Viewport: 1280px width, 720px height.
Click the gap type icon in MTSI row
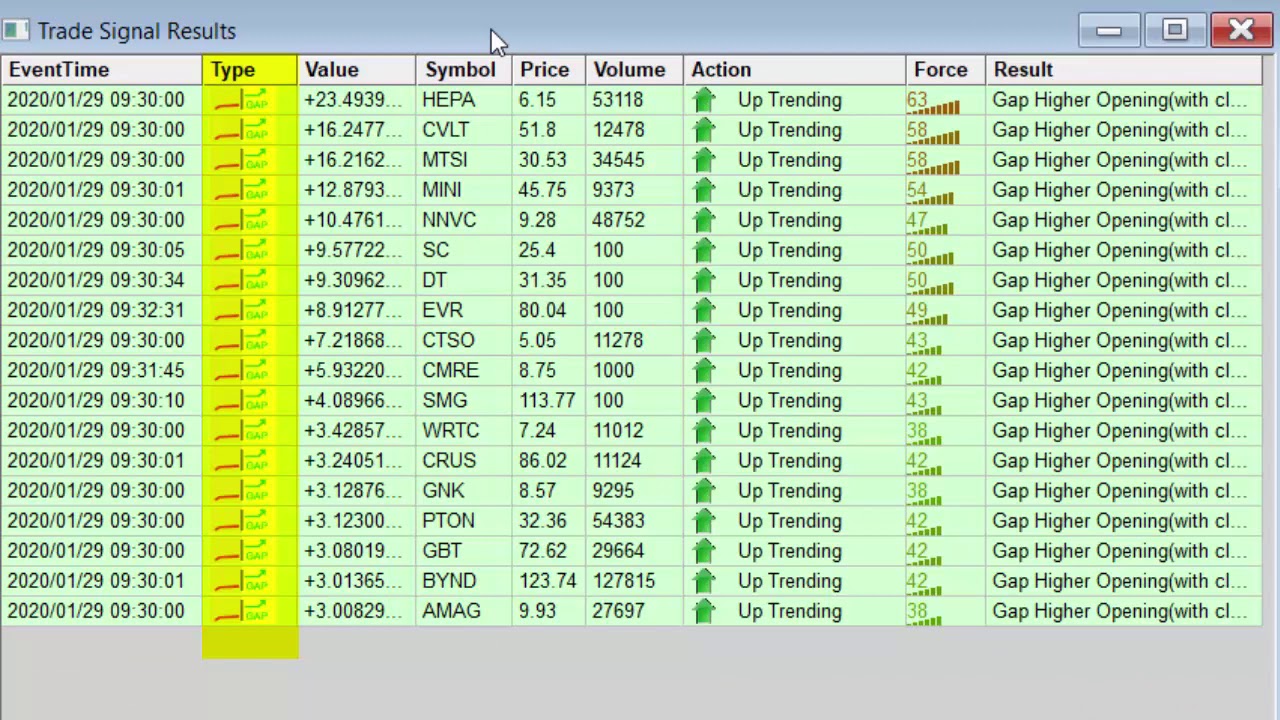point(241,160)
